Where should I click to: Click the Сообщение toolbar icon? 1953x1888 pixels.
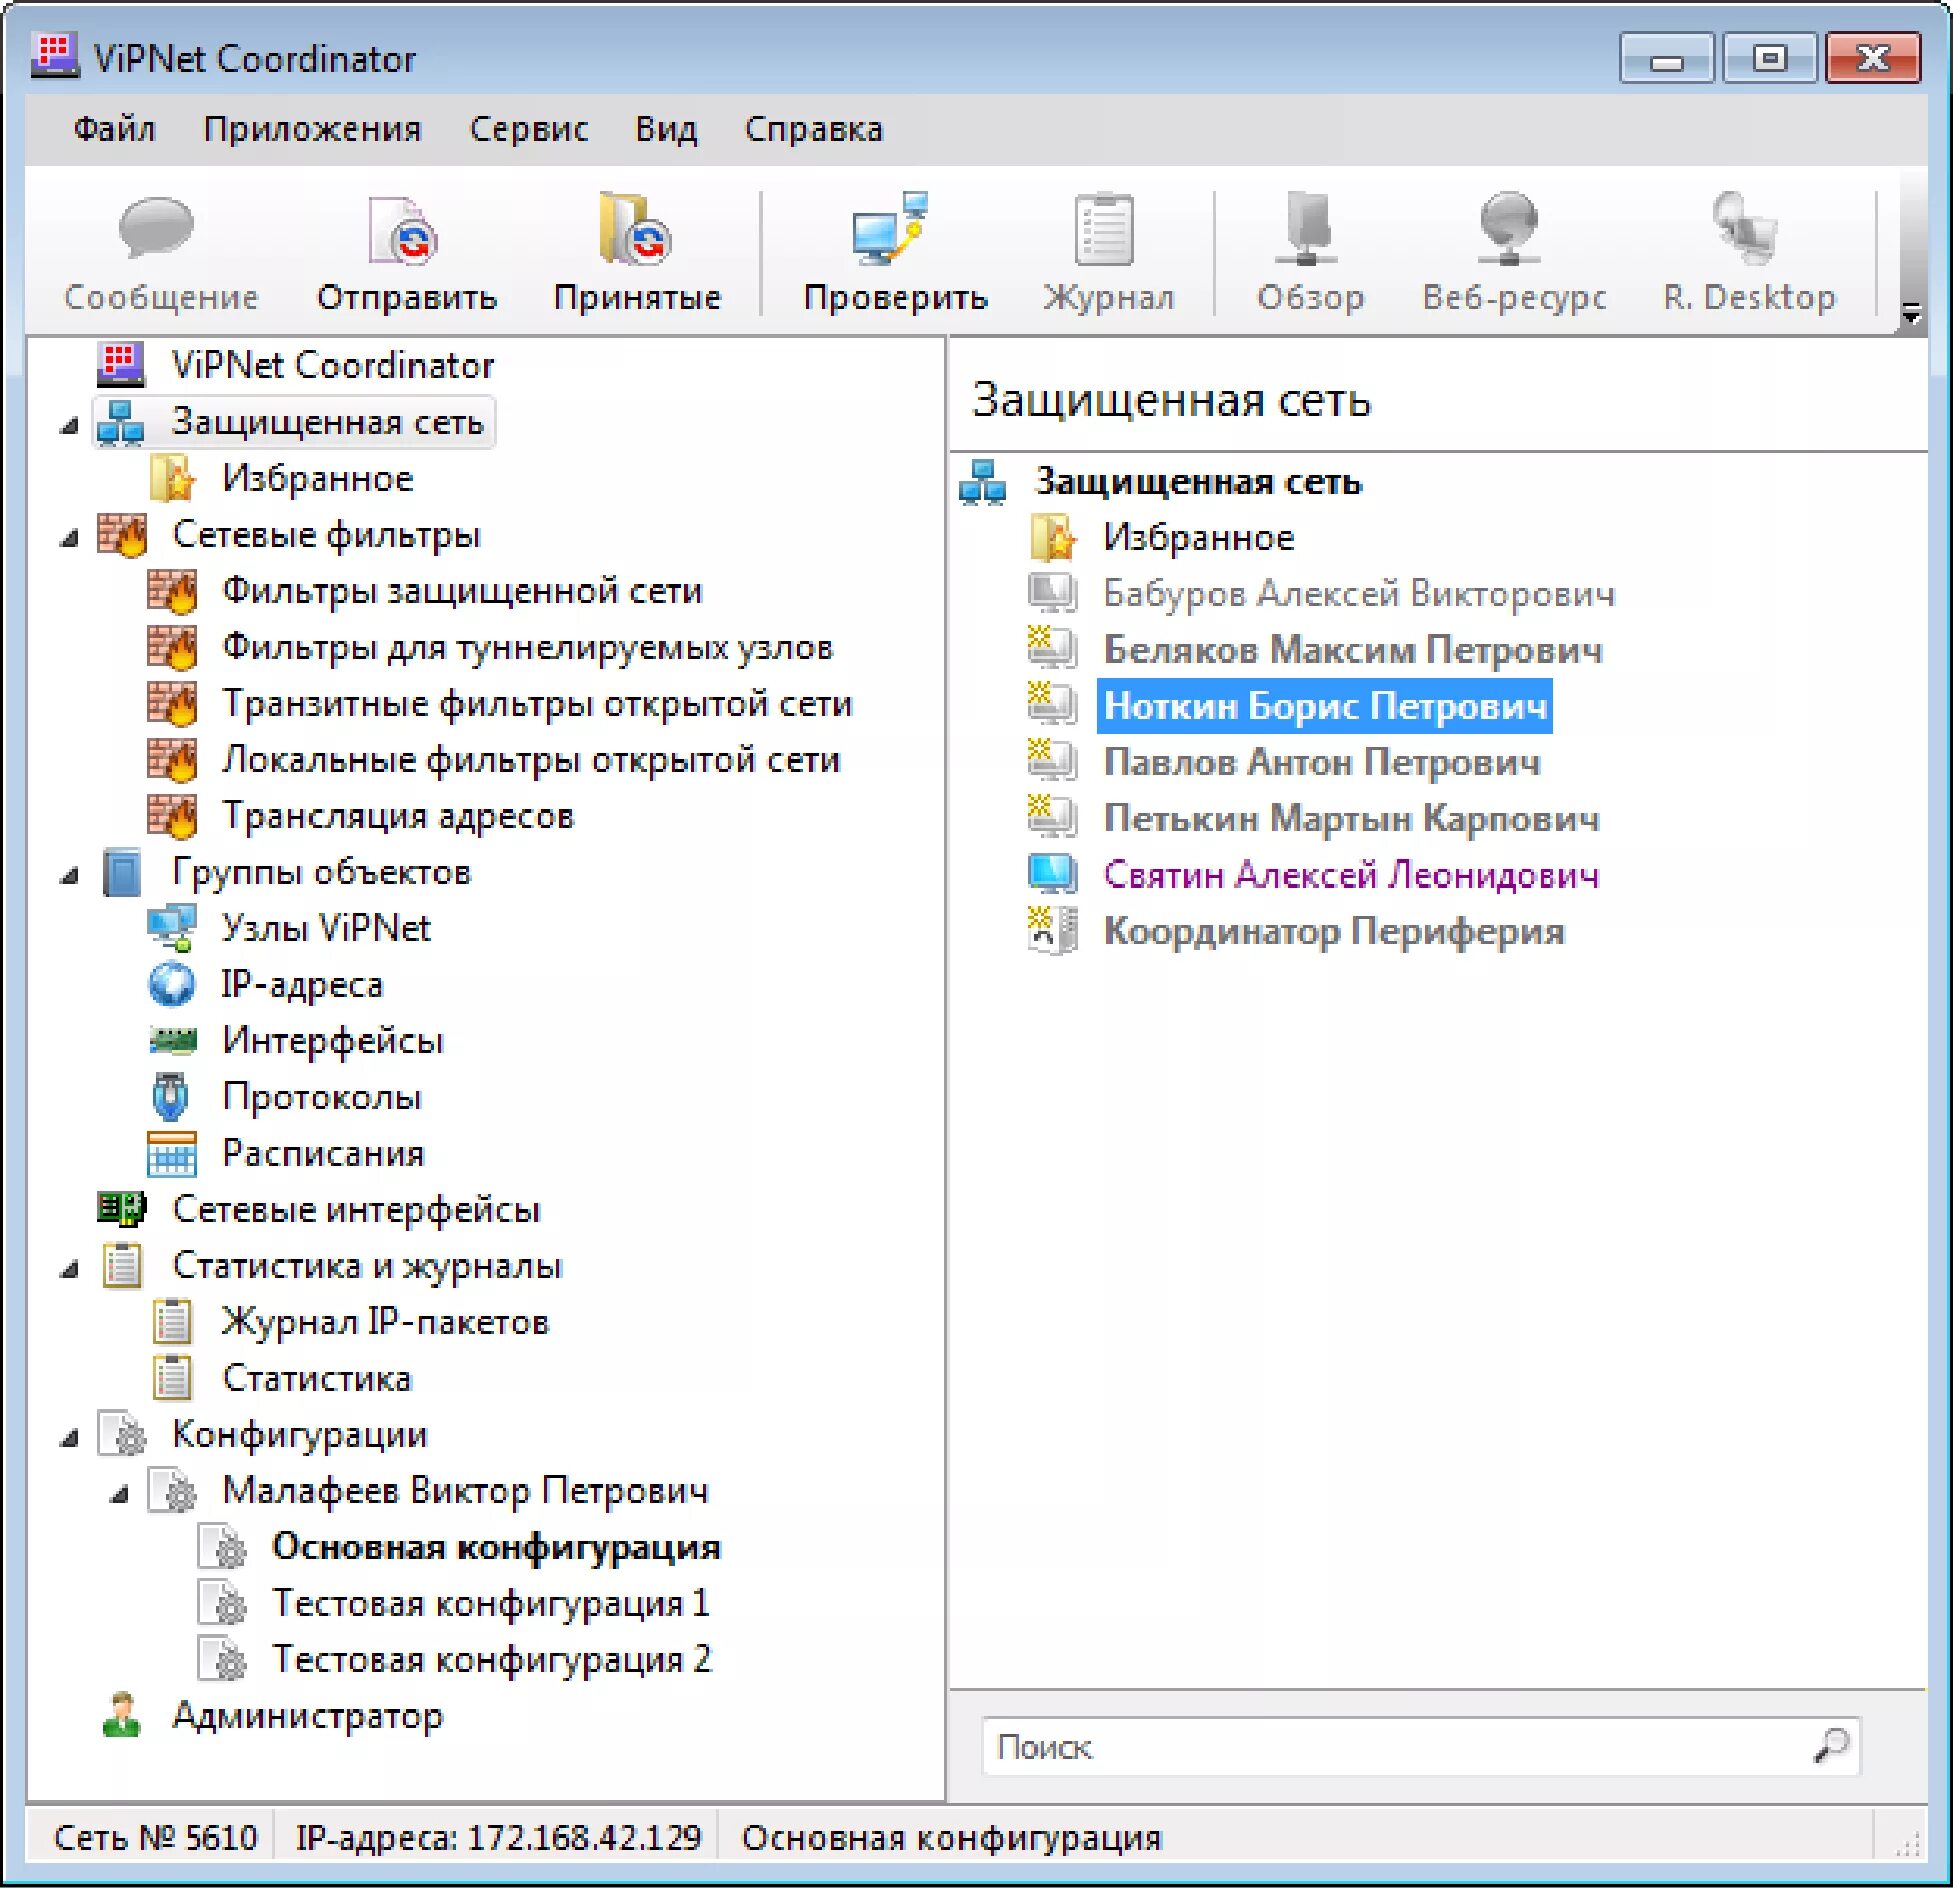(156, 229)
